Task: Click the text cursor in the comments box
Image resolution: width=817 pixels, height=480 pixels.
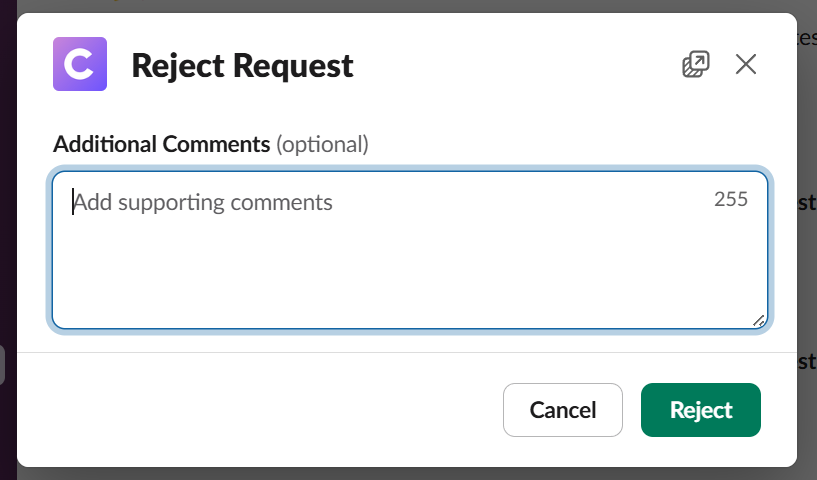Action: (73, 202)
